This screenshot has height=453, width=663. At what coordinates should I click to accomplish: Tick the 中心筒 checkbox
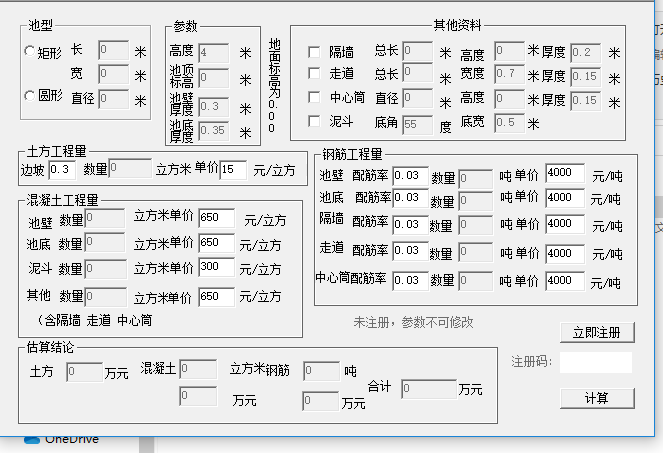pyautogui.click(x=314, y=97)
